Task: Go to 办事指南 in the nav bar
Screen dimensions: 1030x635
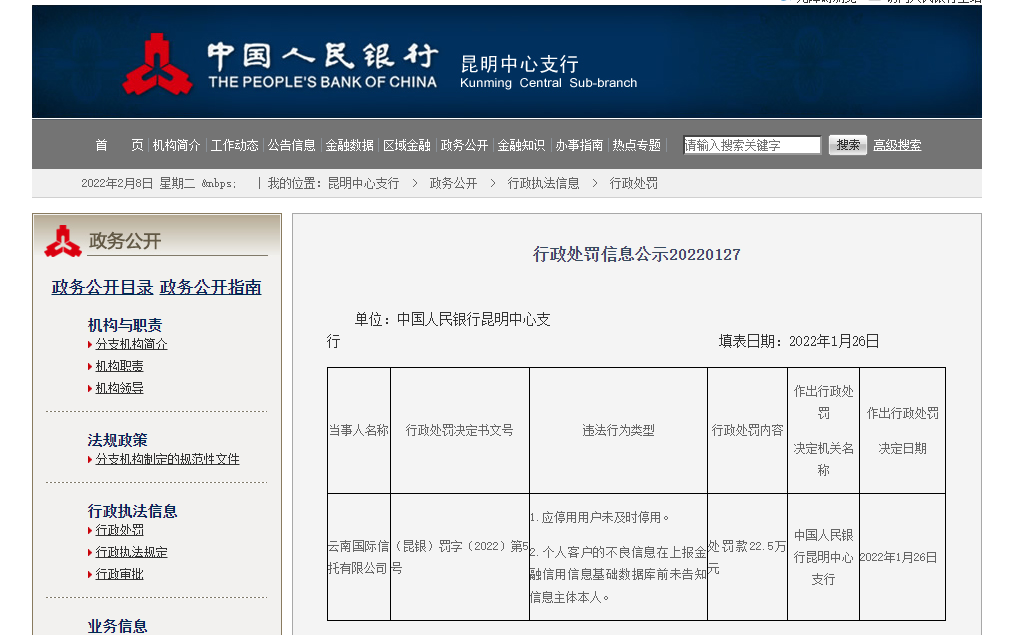Action: [x=579, y=145]
